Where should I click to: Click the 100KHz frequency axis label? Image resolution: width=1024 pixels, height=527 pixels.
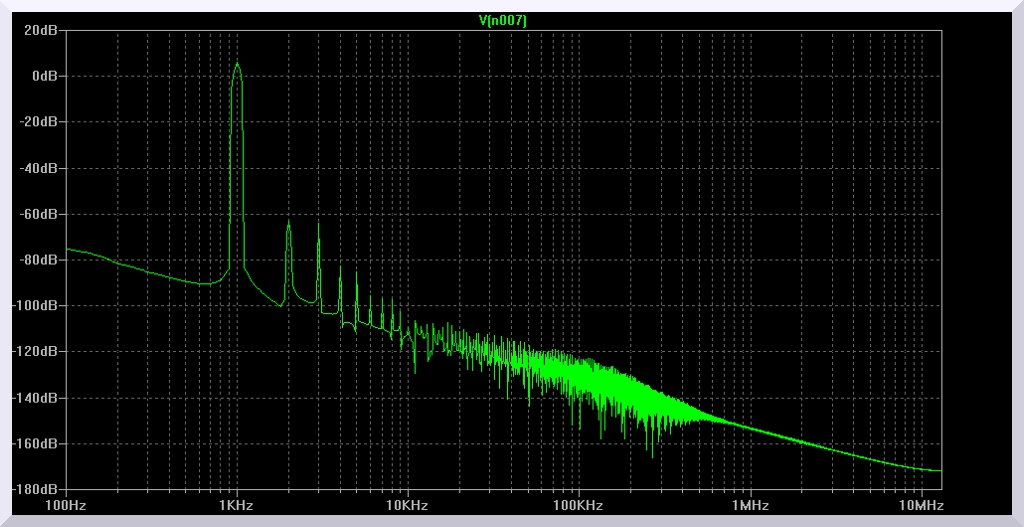pos(578,505)
